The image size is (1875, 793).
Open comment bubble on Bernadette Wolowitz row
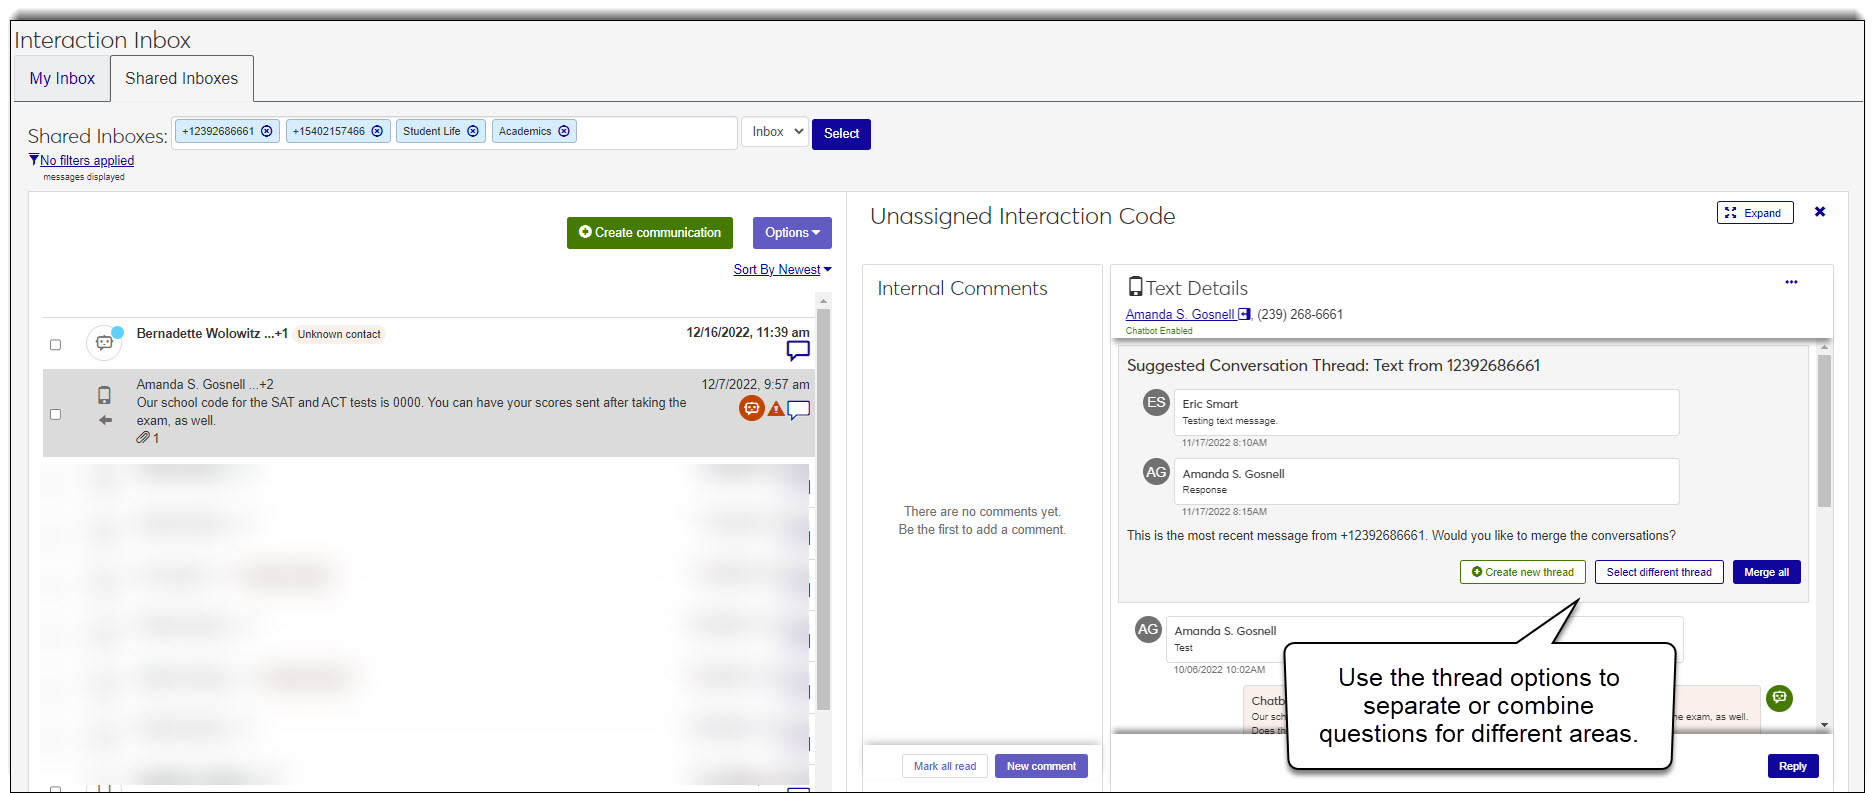[798, 351]
